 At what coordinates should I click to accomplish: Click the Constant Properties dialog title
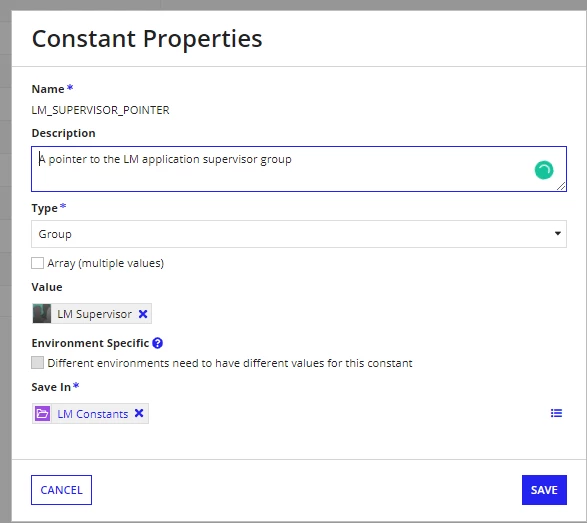(x=147, y=39)
